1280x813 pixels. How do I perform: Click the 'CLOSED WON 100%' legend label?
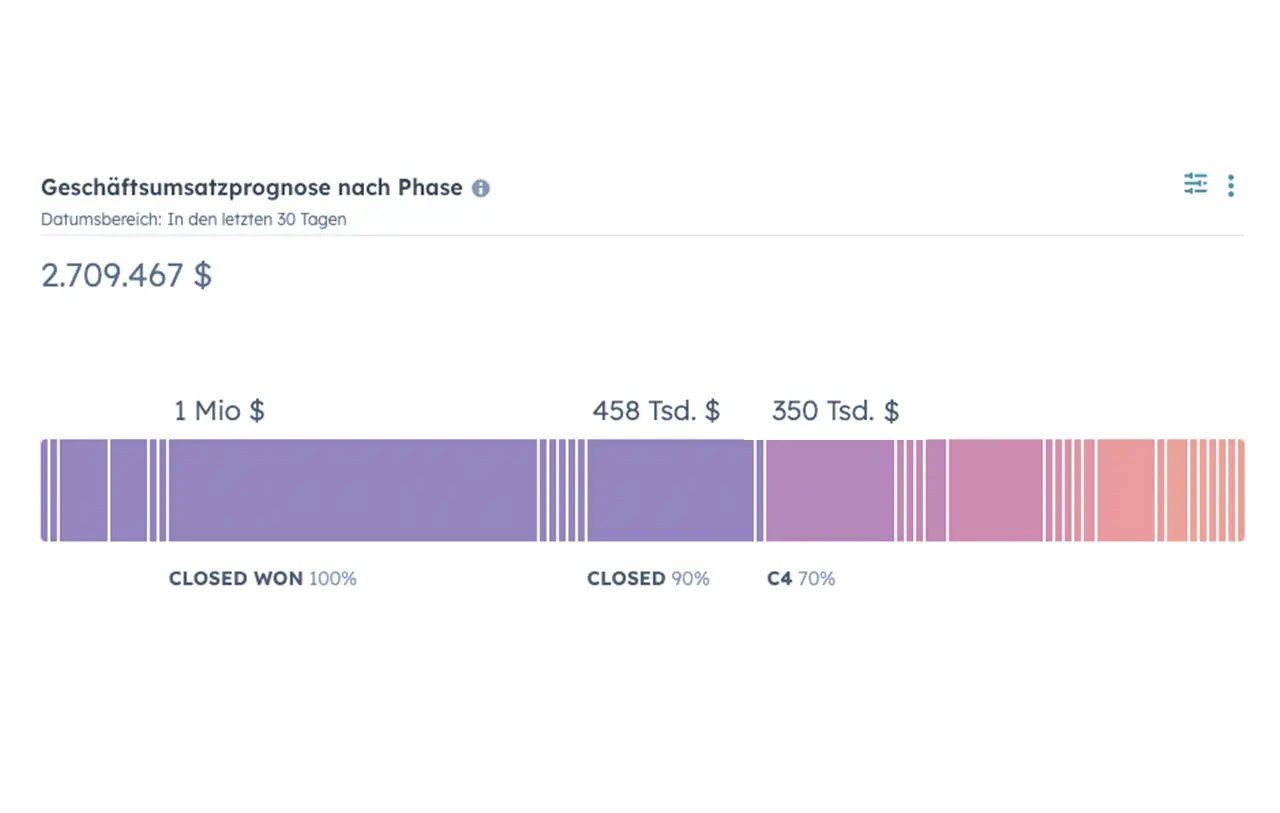(x=262, y=578)
